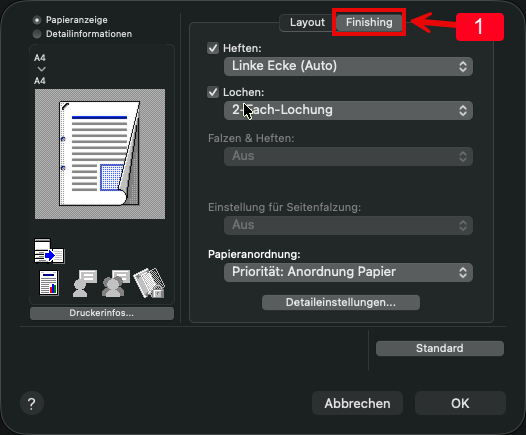Open the Einstellung für Seitenfalzung dropdown
Viewport: 526px width, 435px height.
348,225
